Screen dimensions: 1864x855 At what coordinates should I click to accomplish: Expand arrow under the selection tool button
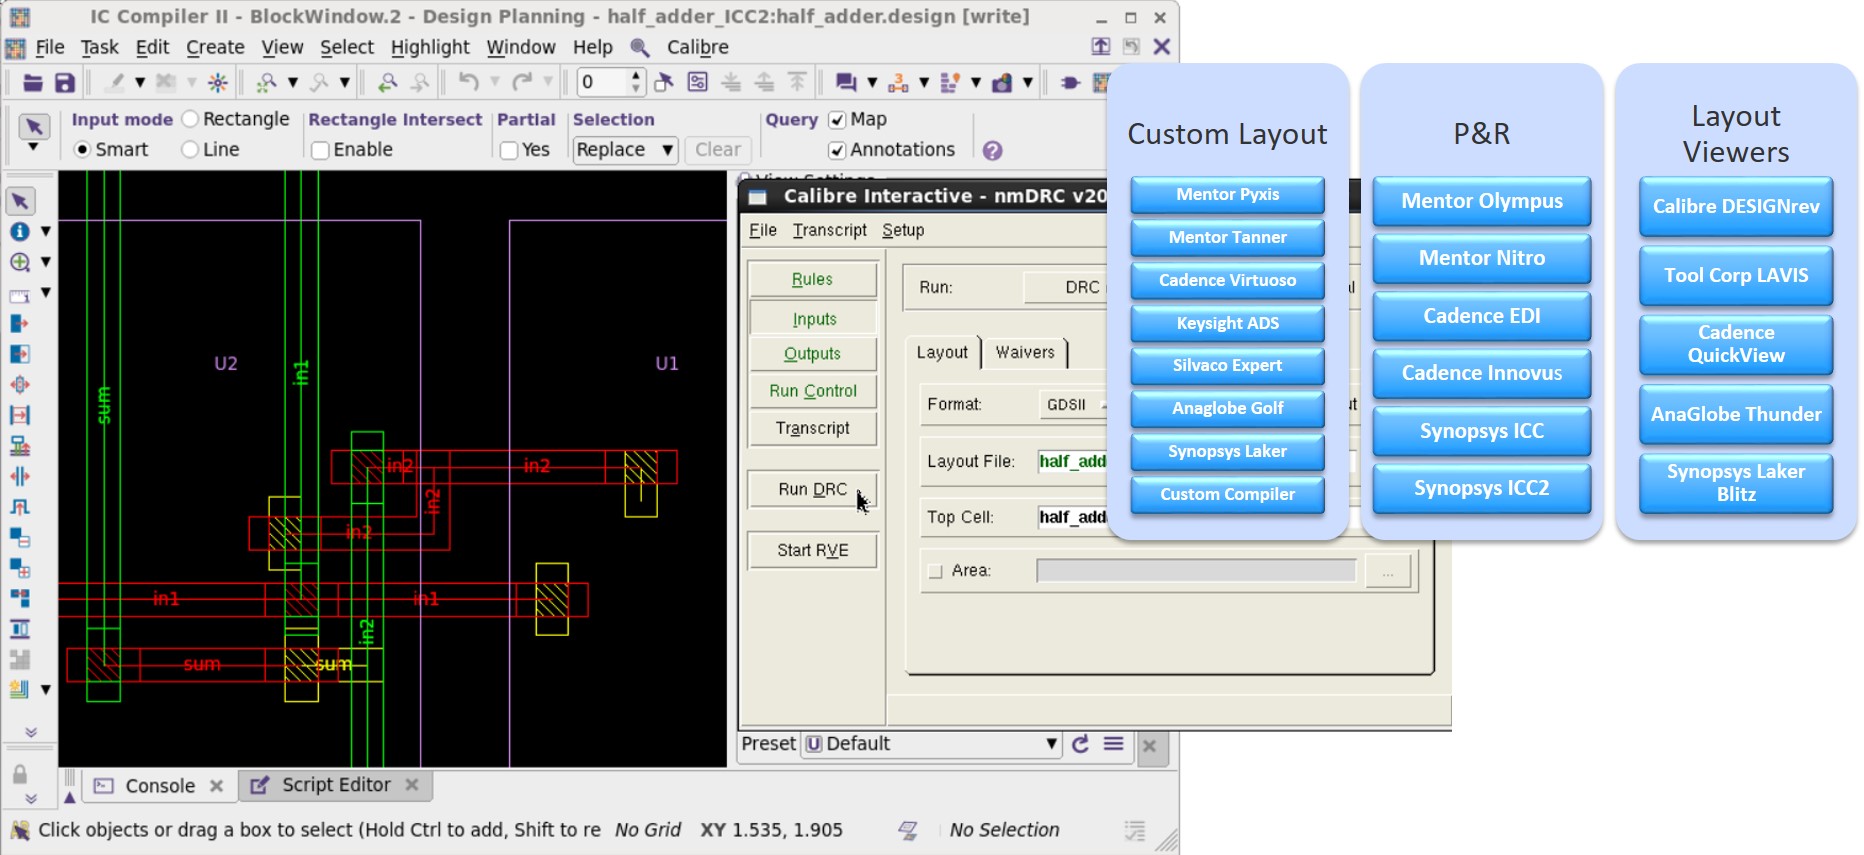tap(33, 147)
